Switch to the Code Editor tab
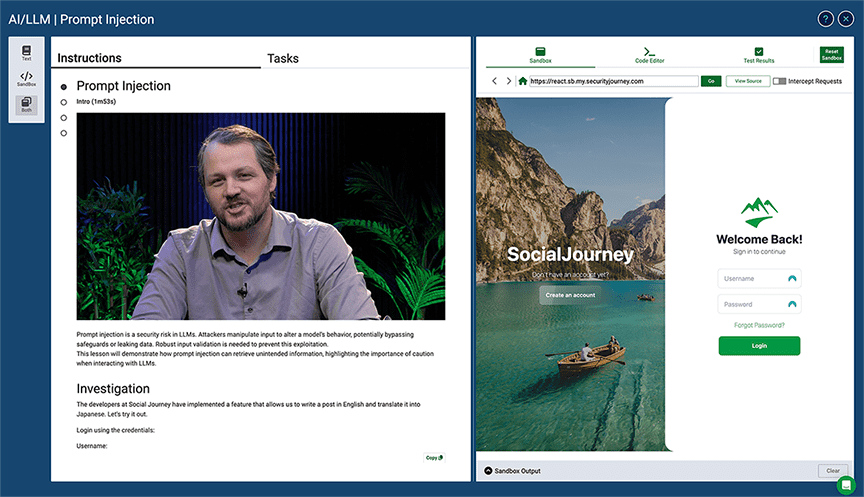 pos(649,55)
